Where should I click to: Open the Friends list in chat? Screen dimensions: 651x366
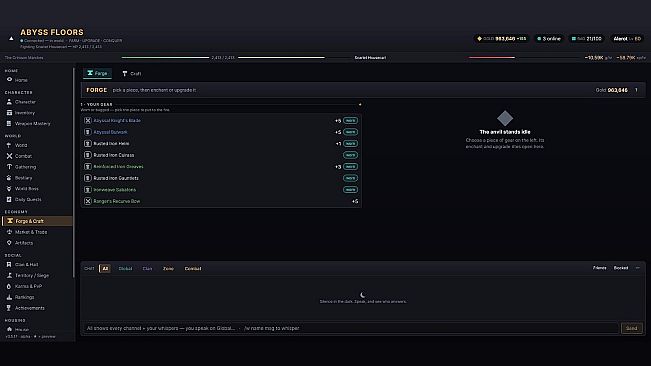click(600, 268)
